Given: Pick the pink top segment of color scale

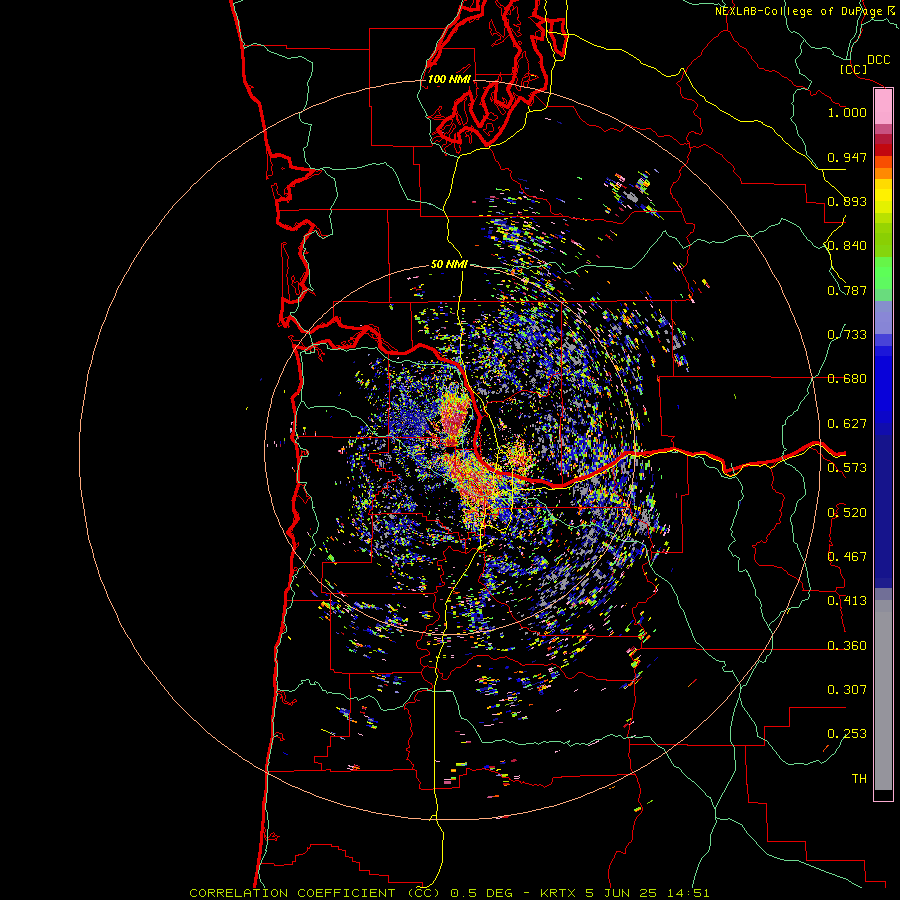Looking at the screenshot, I should click(x=883, y=107).
